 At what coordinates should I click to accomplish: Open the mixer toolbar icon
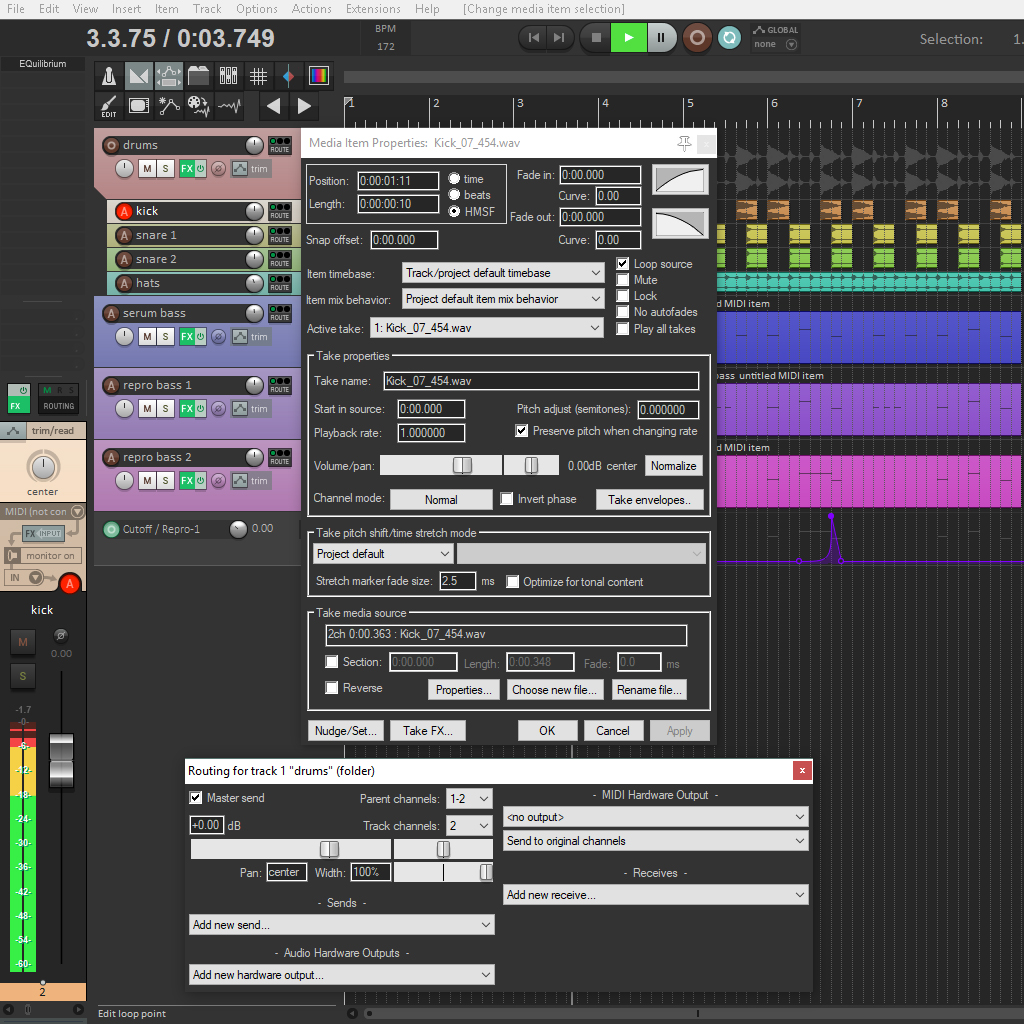tap(228, 76)
